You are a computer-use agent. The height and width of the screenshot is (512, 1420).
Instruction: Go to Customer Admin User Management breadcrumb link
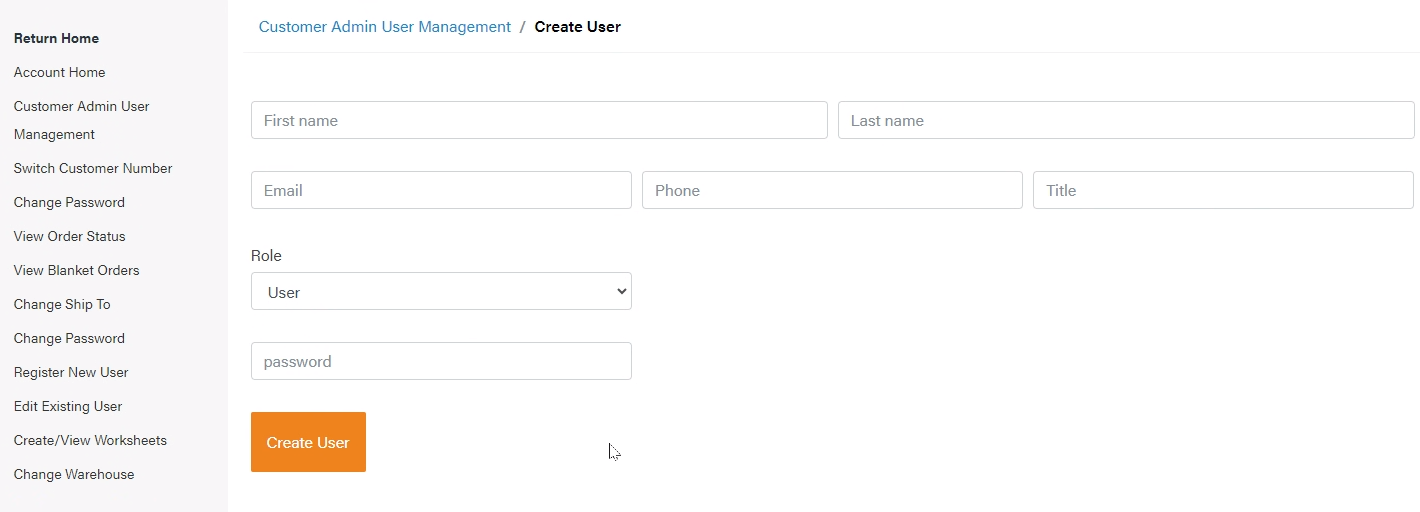pos(385,27)
